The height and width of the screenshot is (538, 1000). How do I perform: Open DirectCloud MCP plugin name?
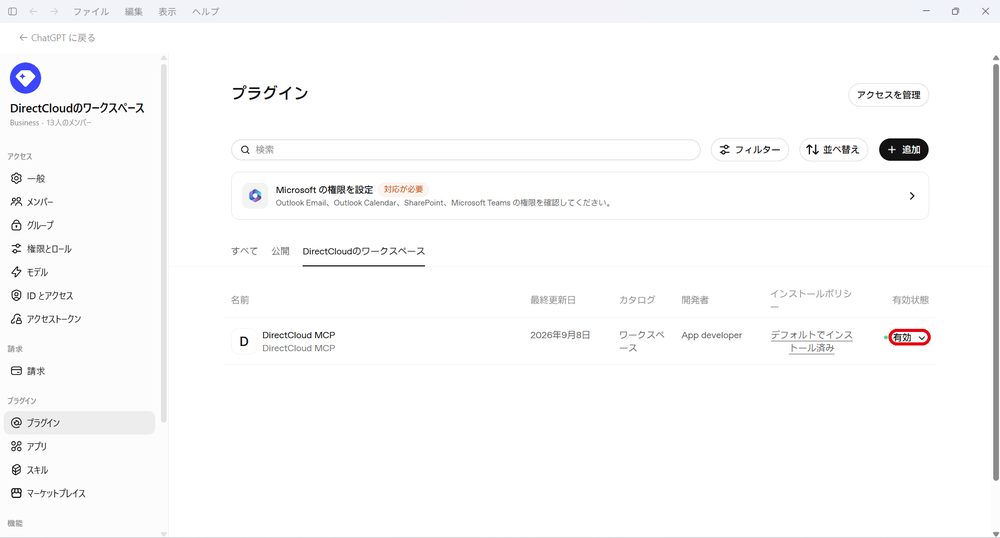pos(298,335)
